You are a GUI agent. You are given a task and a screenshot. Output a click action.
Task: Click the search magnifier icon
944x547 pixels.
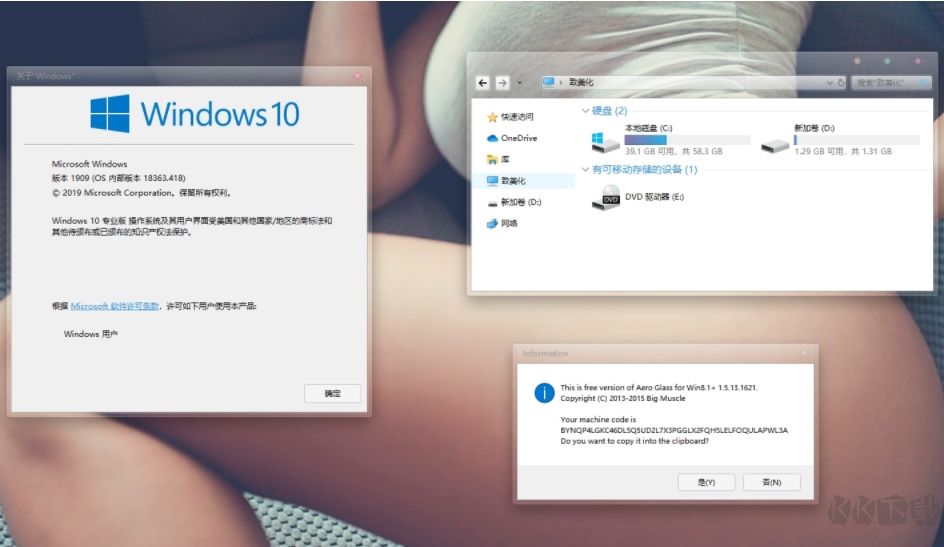[923, 82]
